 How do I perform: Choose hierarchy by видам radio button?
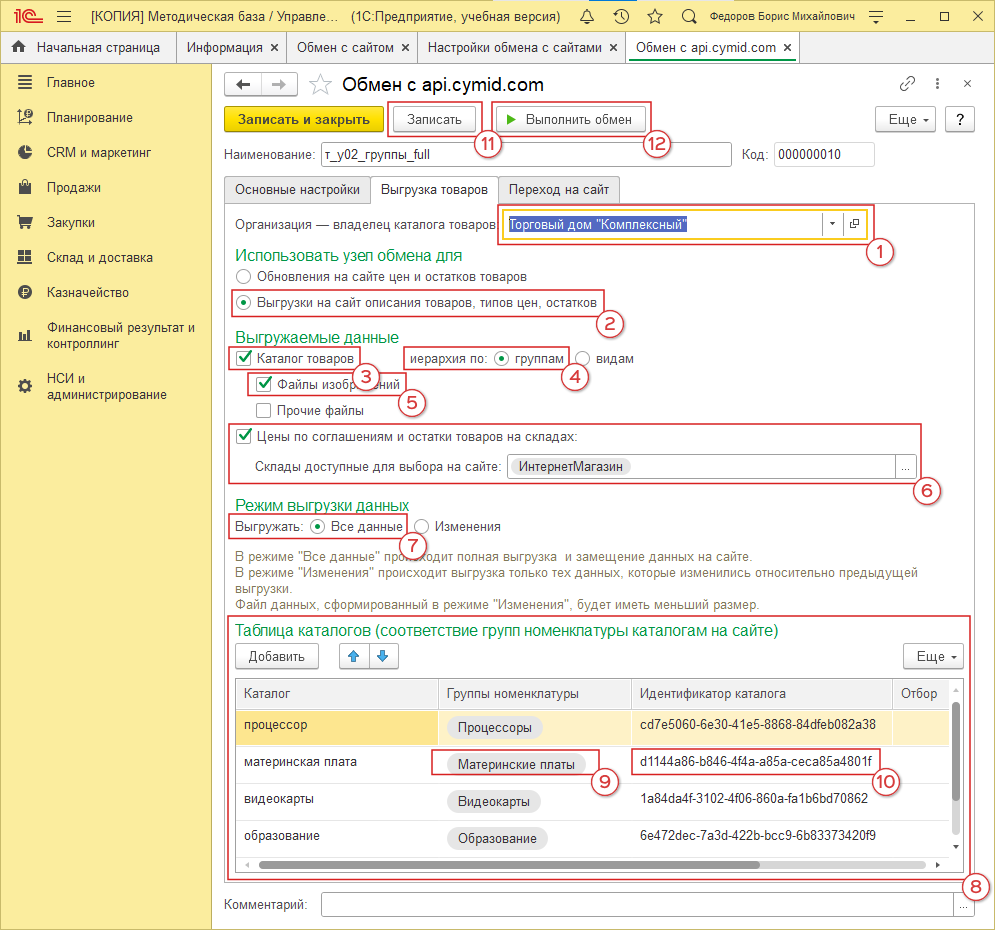click(x=583, y=358)
